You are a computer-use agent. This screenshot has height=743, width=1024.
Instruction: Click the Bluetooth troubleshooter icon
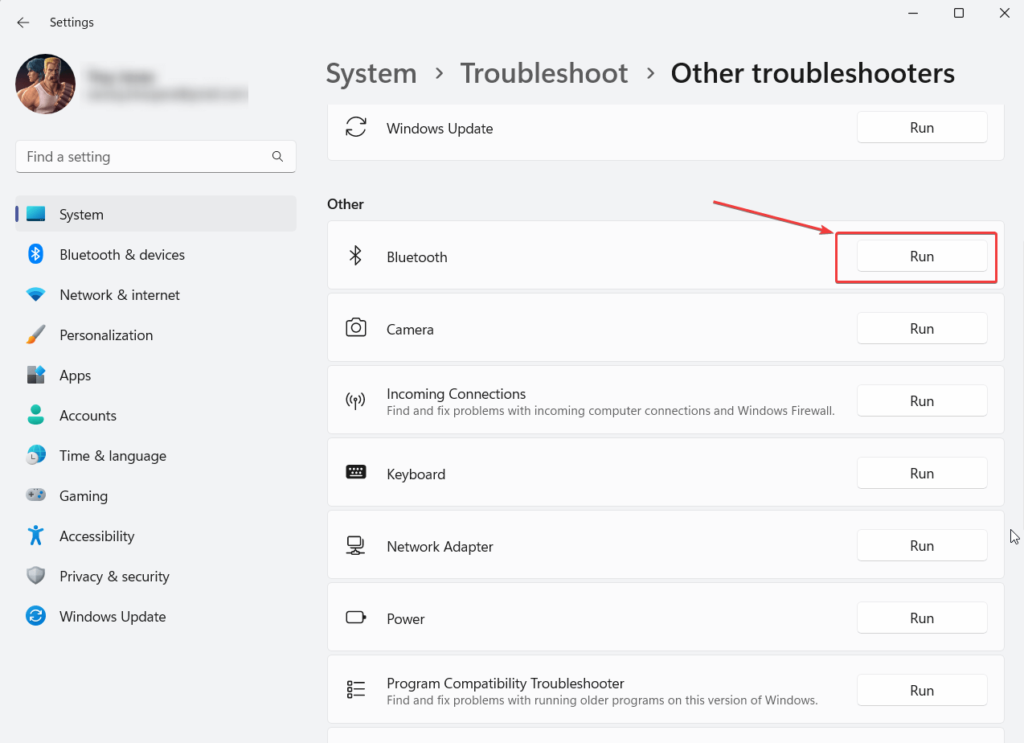[355, 256]
